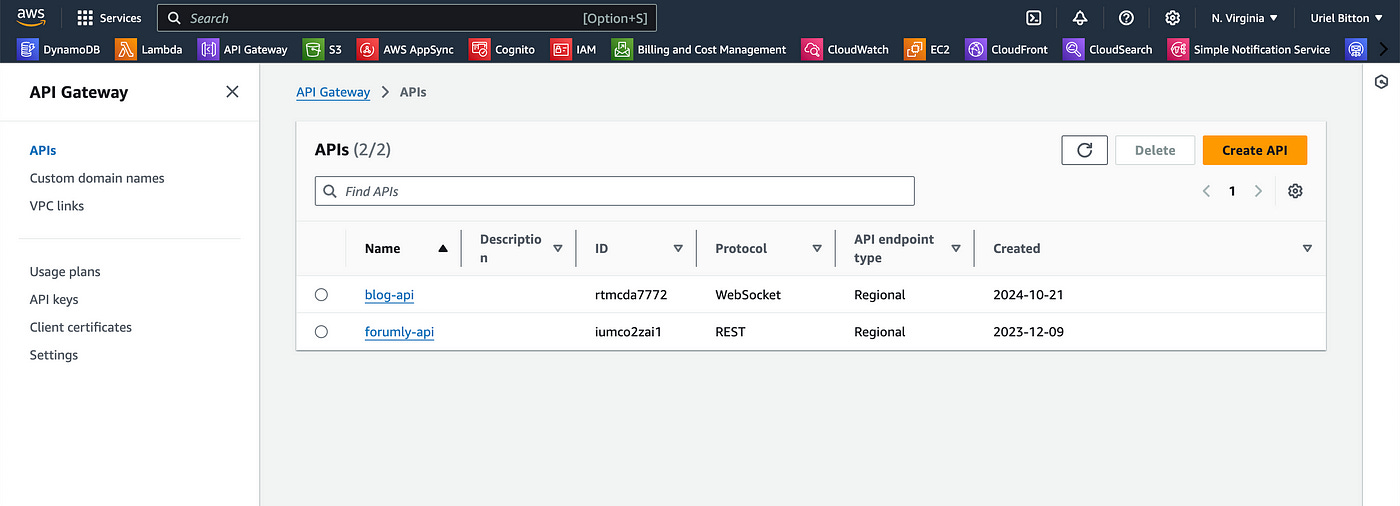Follow the API Gateway breadcrumb link
Screen dimensions: 1400x506
tap(333, 92)
